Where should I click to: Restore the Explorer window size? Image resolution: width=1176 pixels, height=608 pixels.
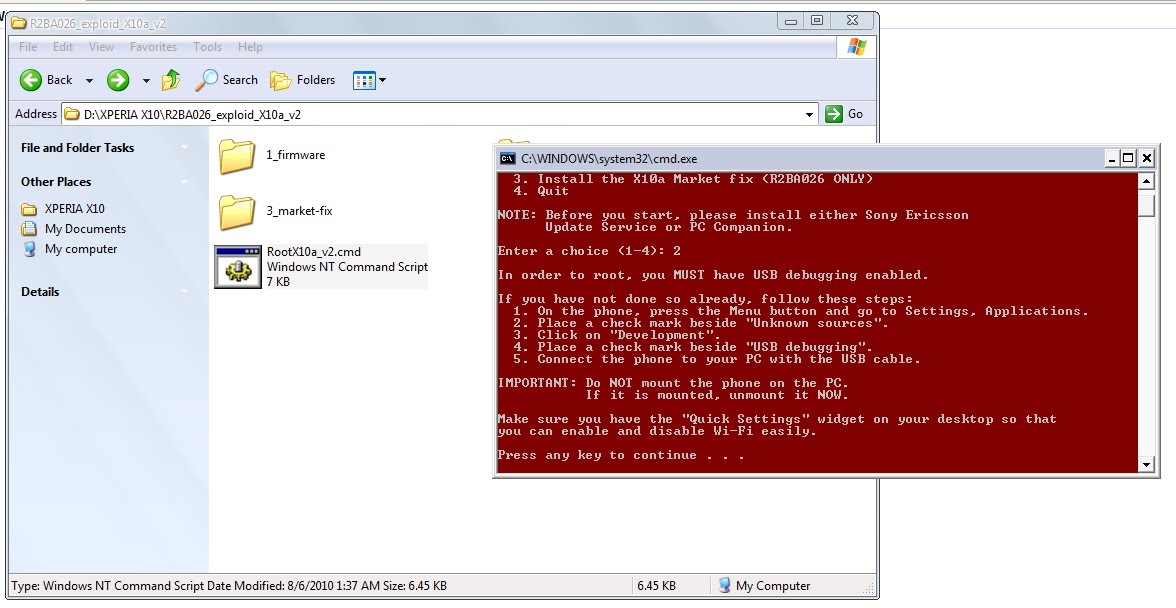pos(818,21)
